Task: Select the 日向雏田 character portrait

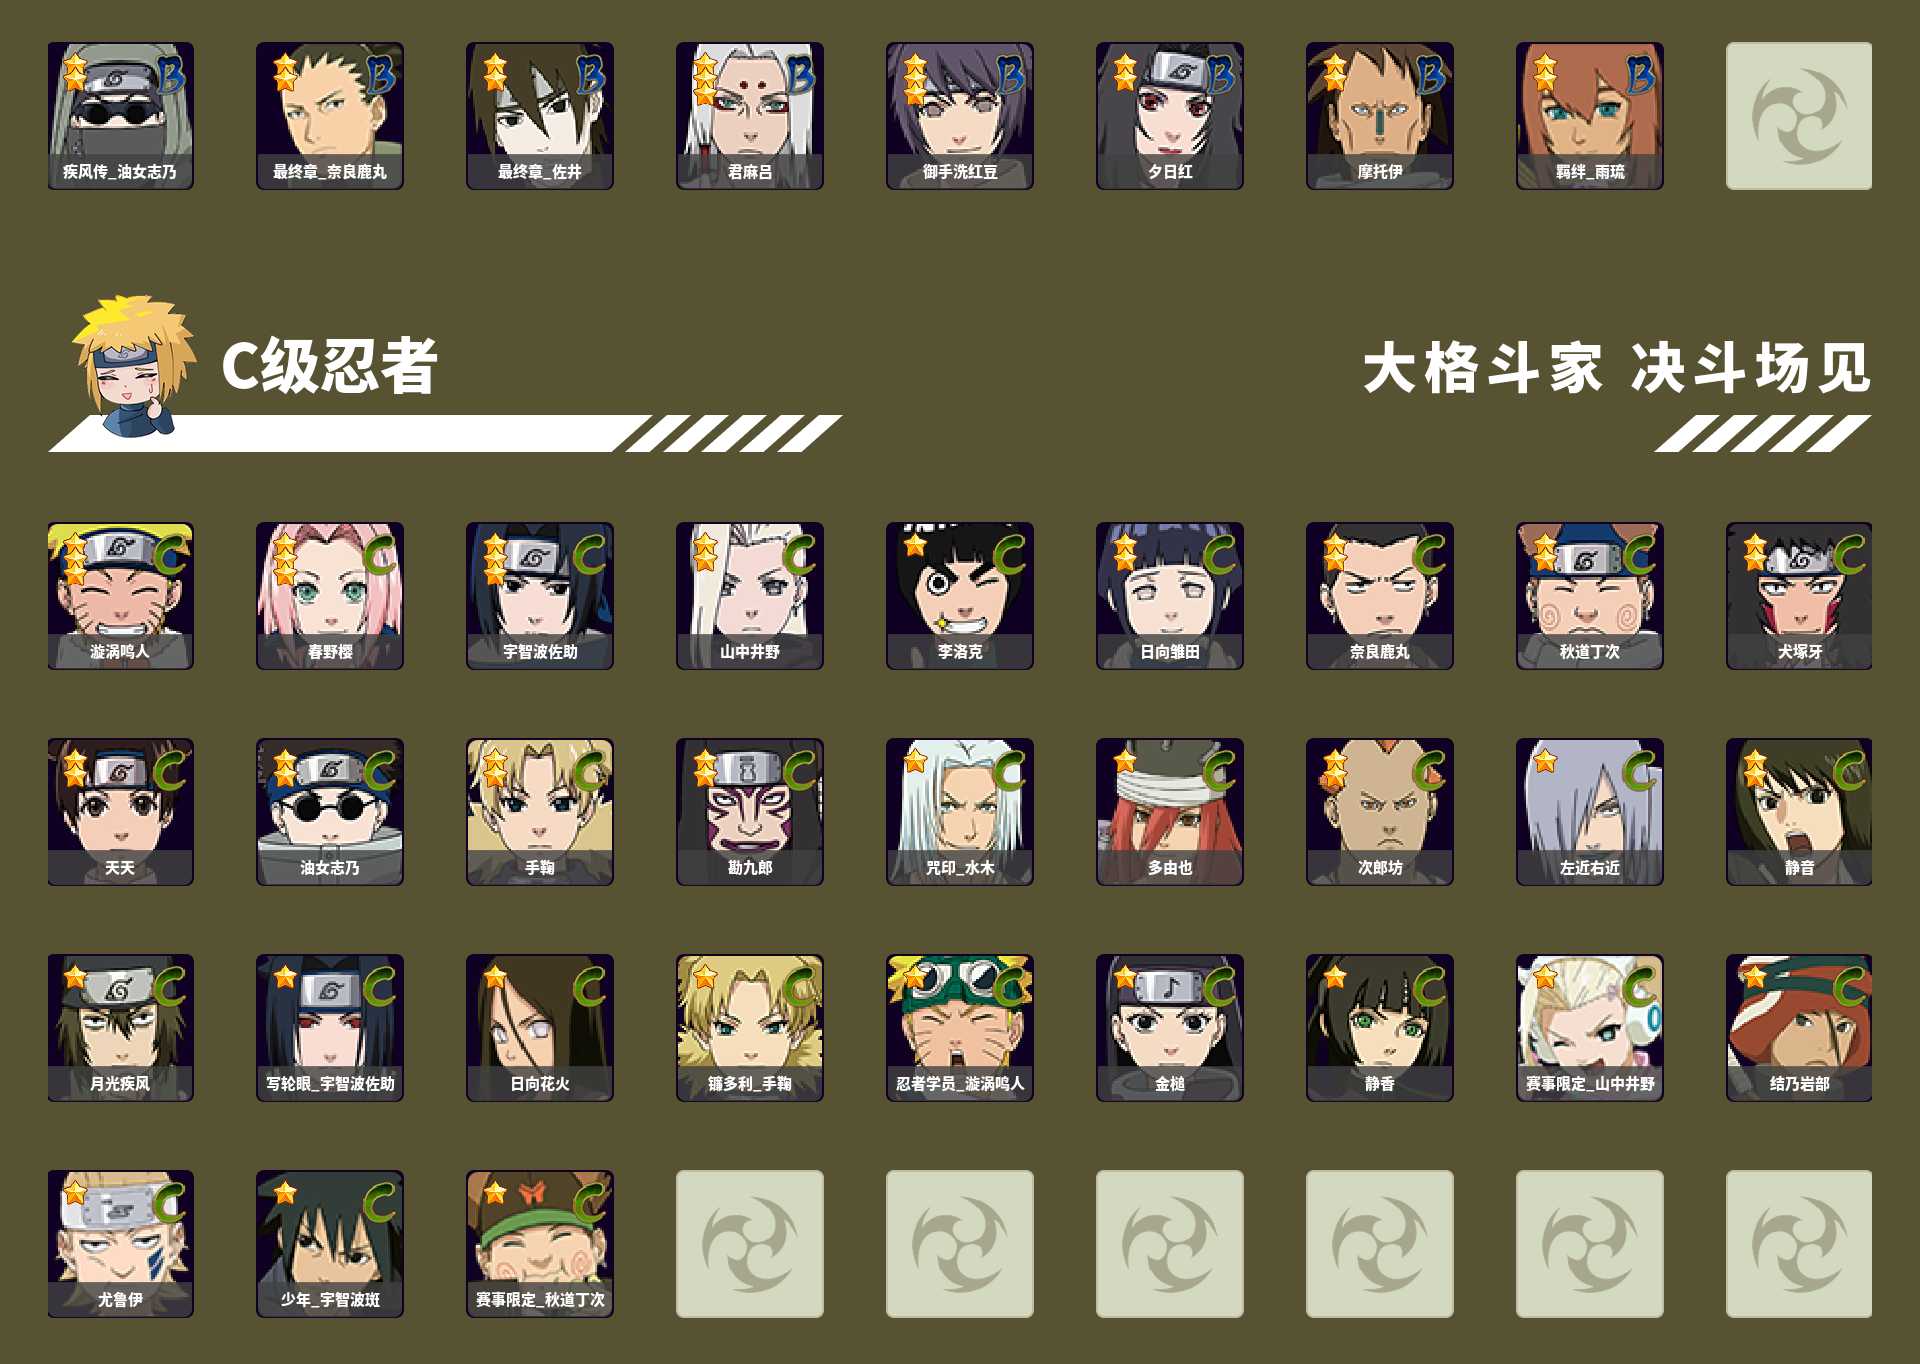Action: [1170, 596]
